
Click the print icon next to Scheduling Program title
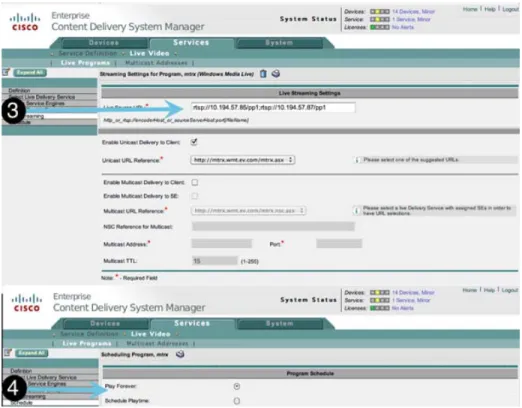click(x=180, y=354)
